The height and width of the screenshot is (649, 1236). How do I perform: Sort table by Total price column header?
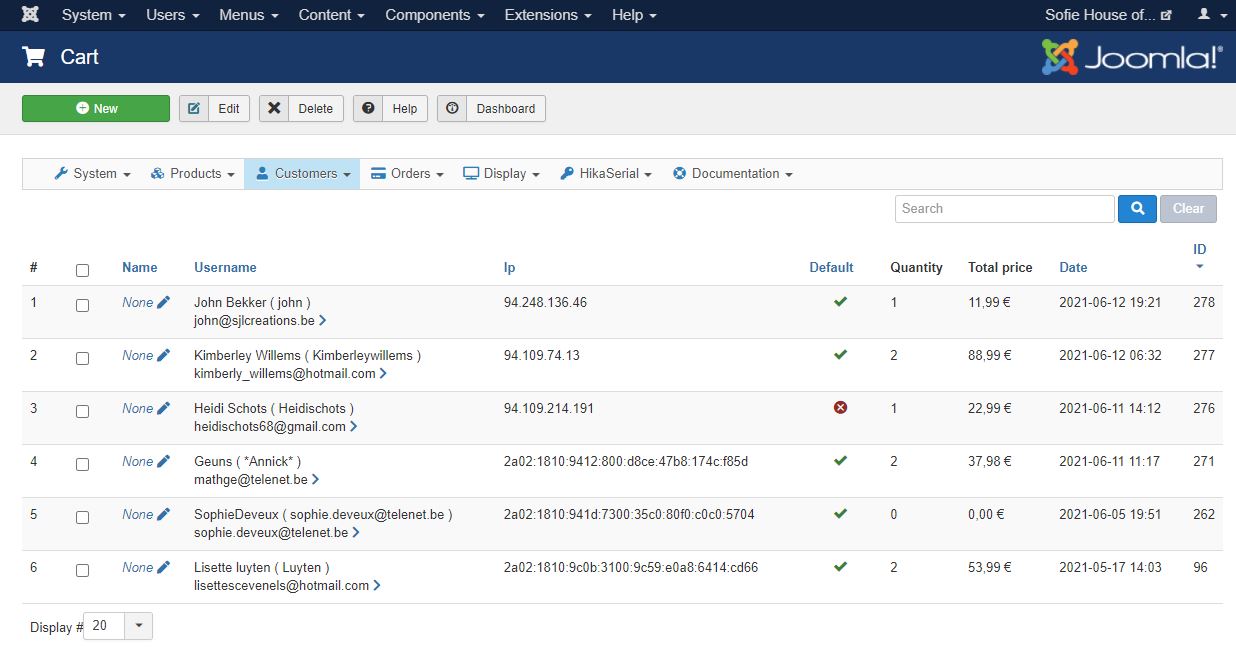(x=1000, y=268)
